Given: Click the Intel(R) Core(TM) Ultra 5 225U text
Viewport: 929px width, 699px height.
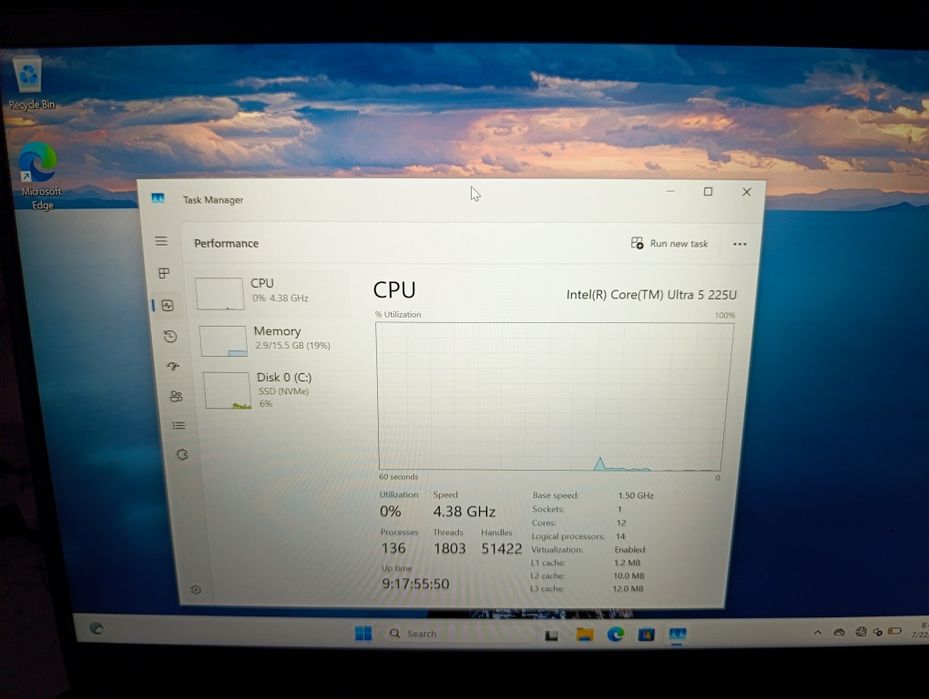Looking at the screenshot, I should click(x=651, y=294).
